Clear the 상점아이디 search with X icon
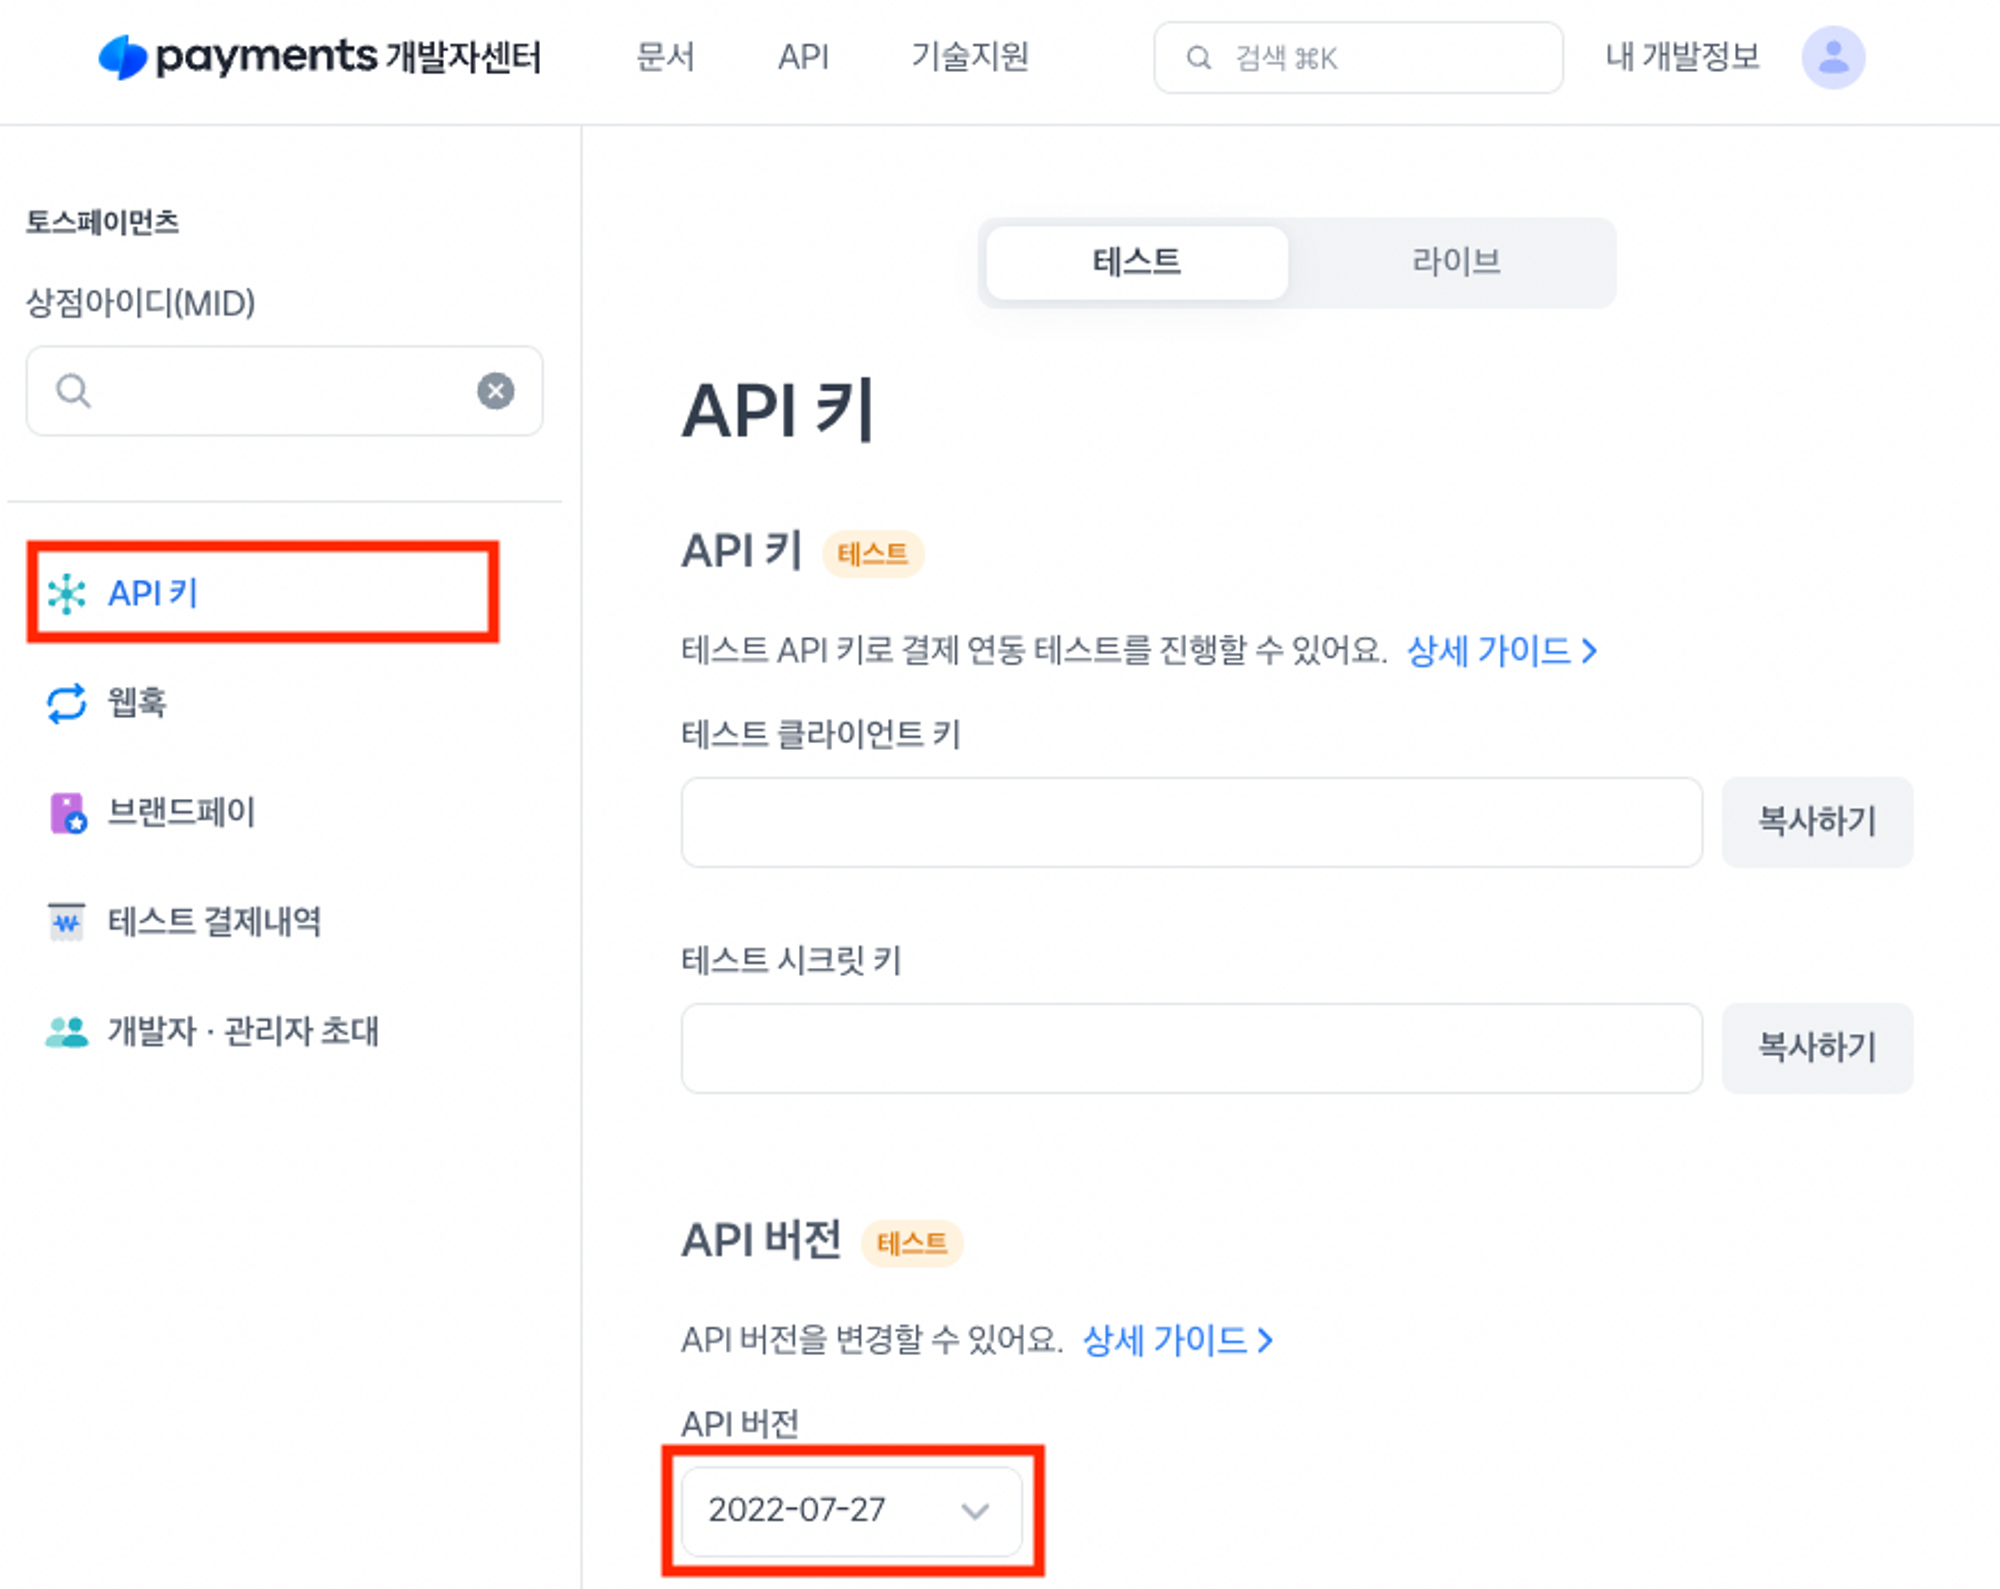The height and width of the screenshot is (1589, 2000). click(495, 391)
